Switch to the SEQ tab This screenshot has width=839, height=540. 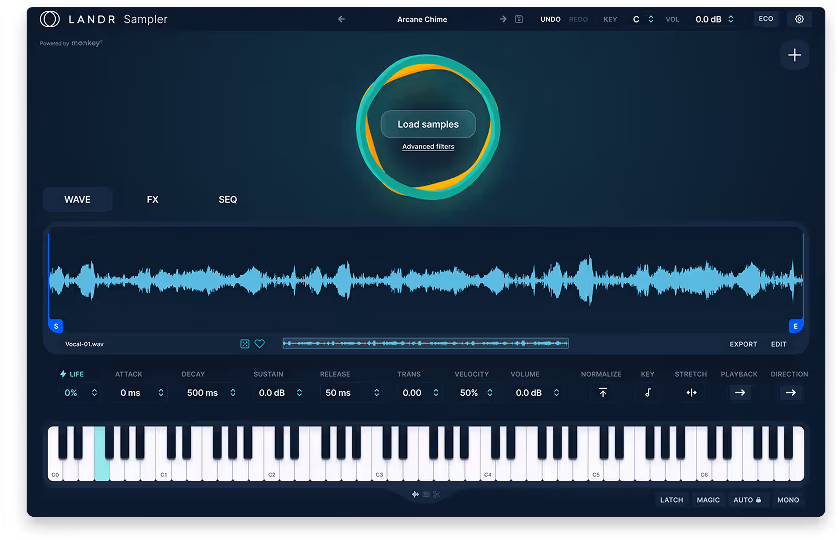[227, 200]
